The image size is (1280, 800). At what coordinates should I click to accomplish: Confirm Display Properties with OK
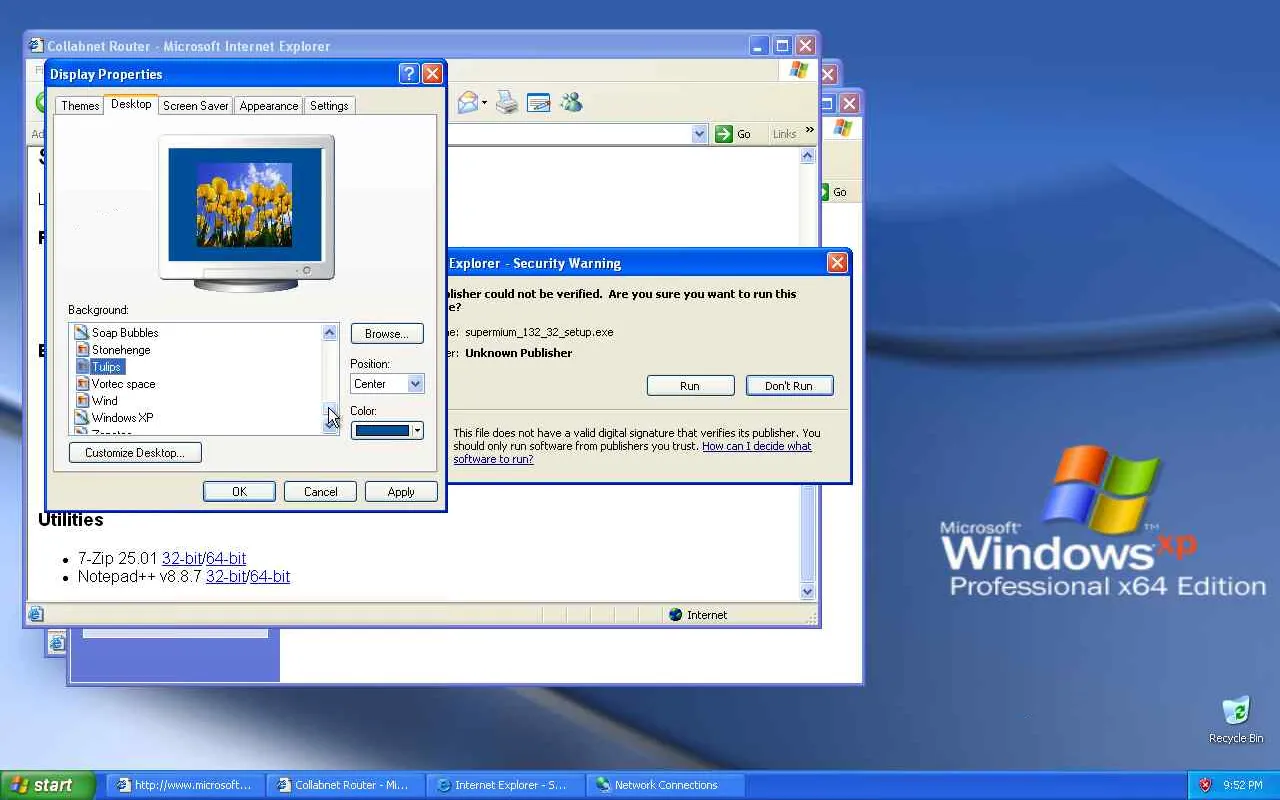[239, 492]
